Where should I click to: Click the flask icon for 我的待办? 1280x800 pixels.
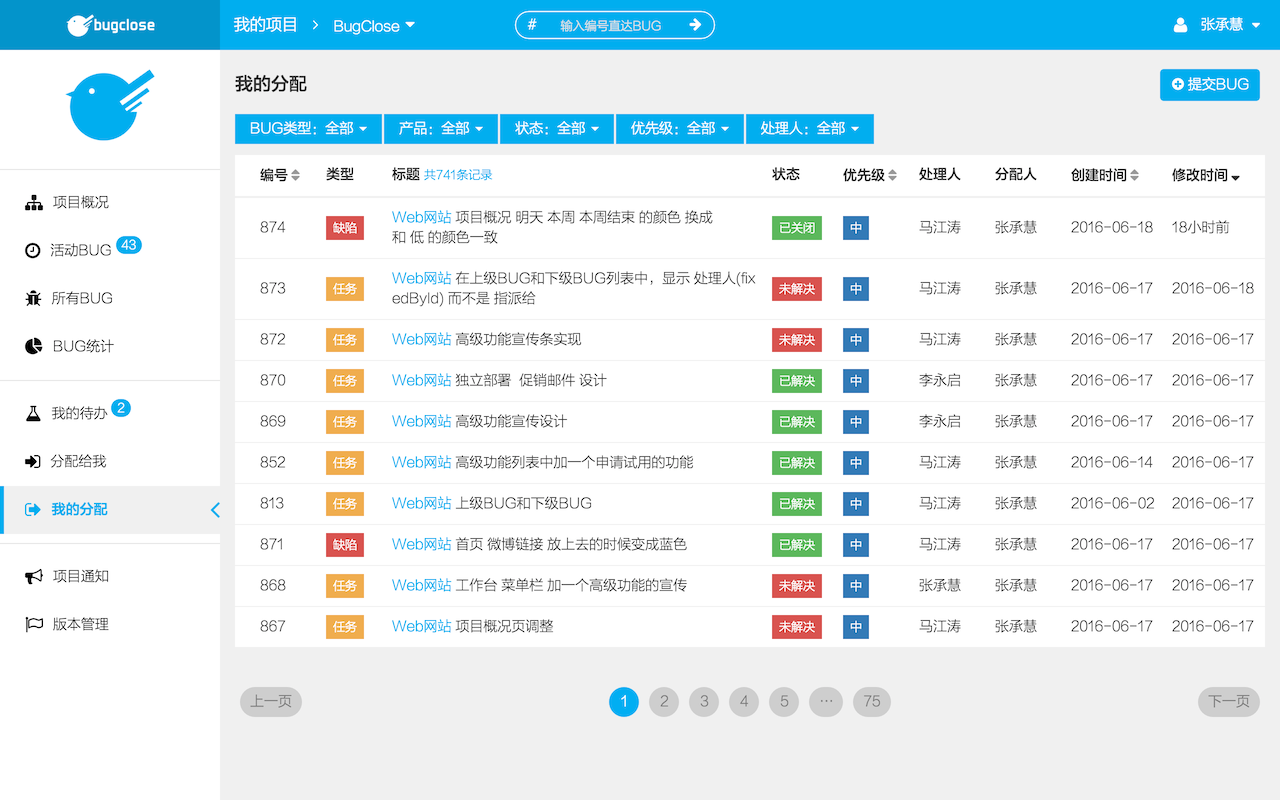tap(33, 413)
